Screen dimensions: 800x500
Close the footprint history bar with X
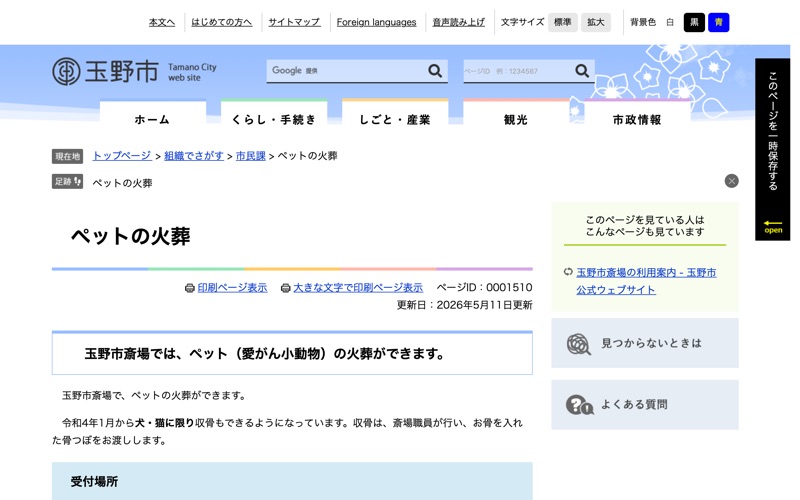coord(731,181)
